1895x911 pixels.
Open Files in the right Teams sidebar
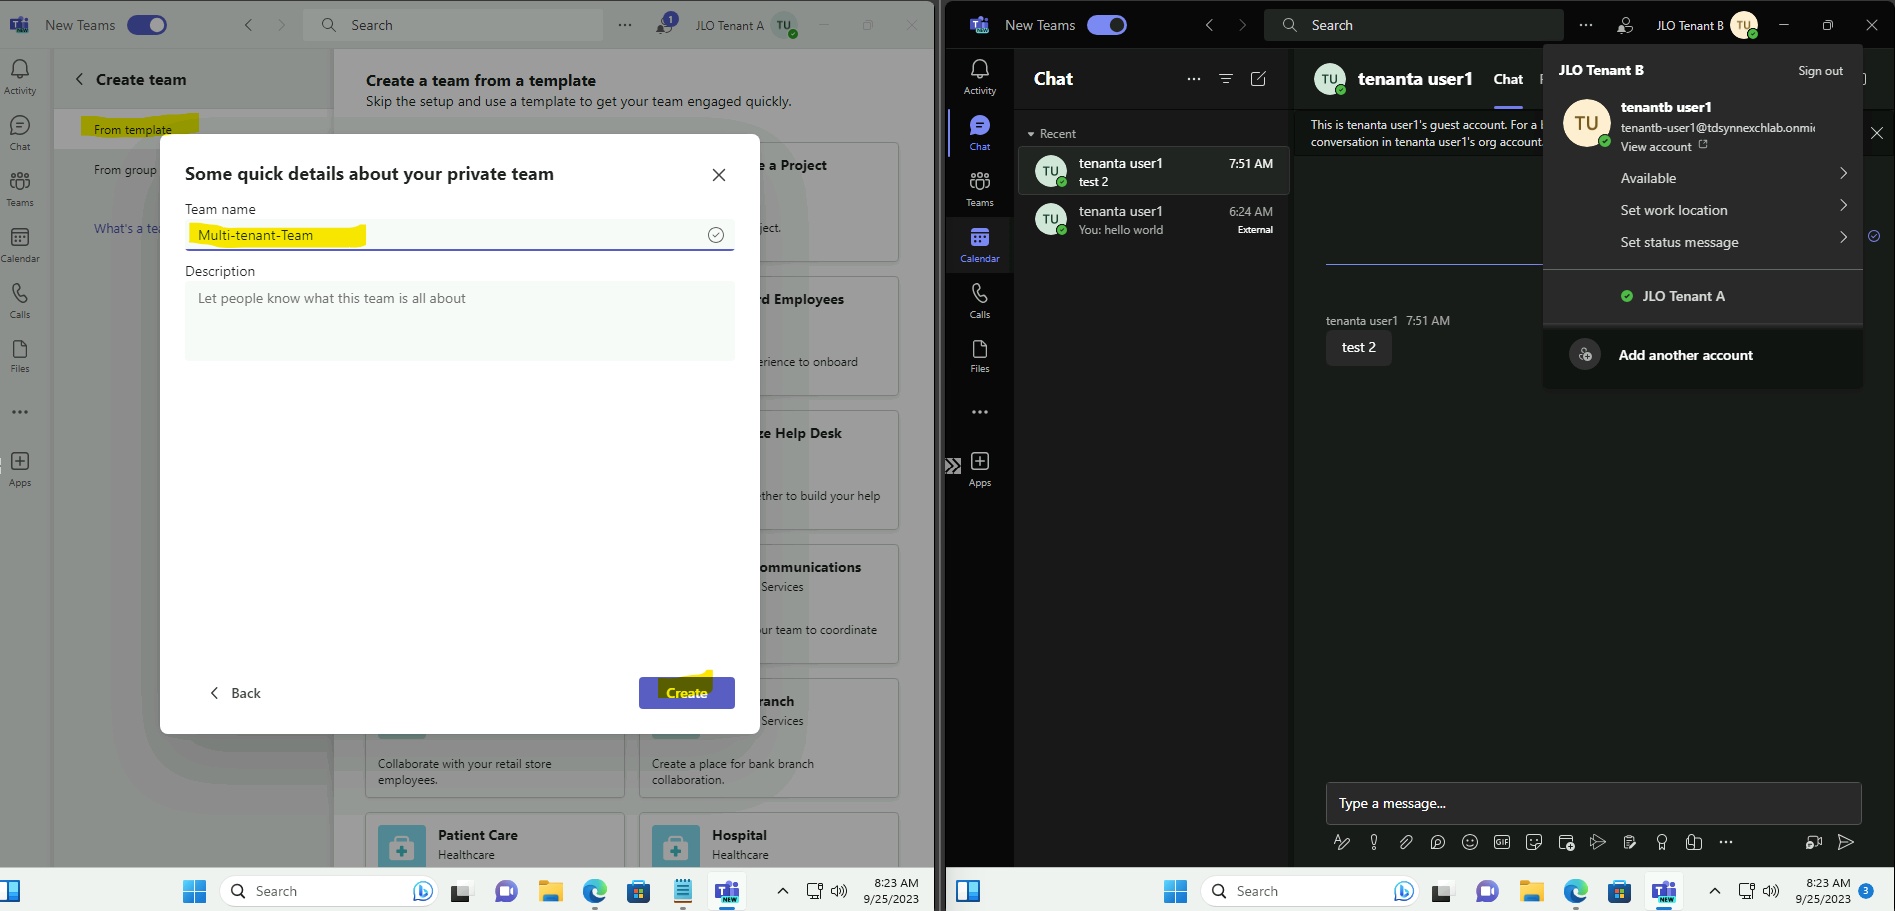coord(979,355)
